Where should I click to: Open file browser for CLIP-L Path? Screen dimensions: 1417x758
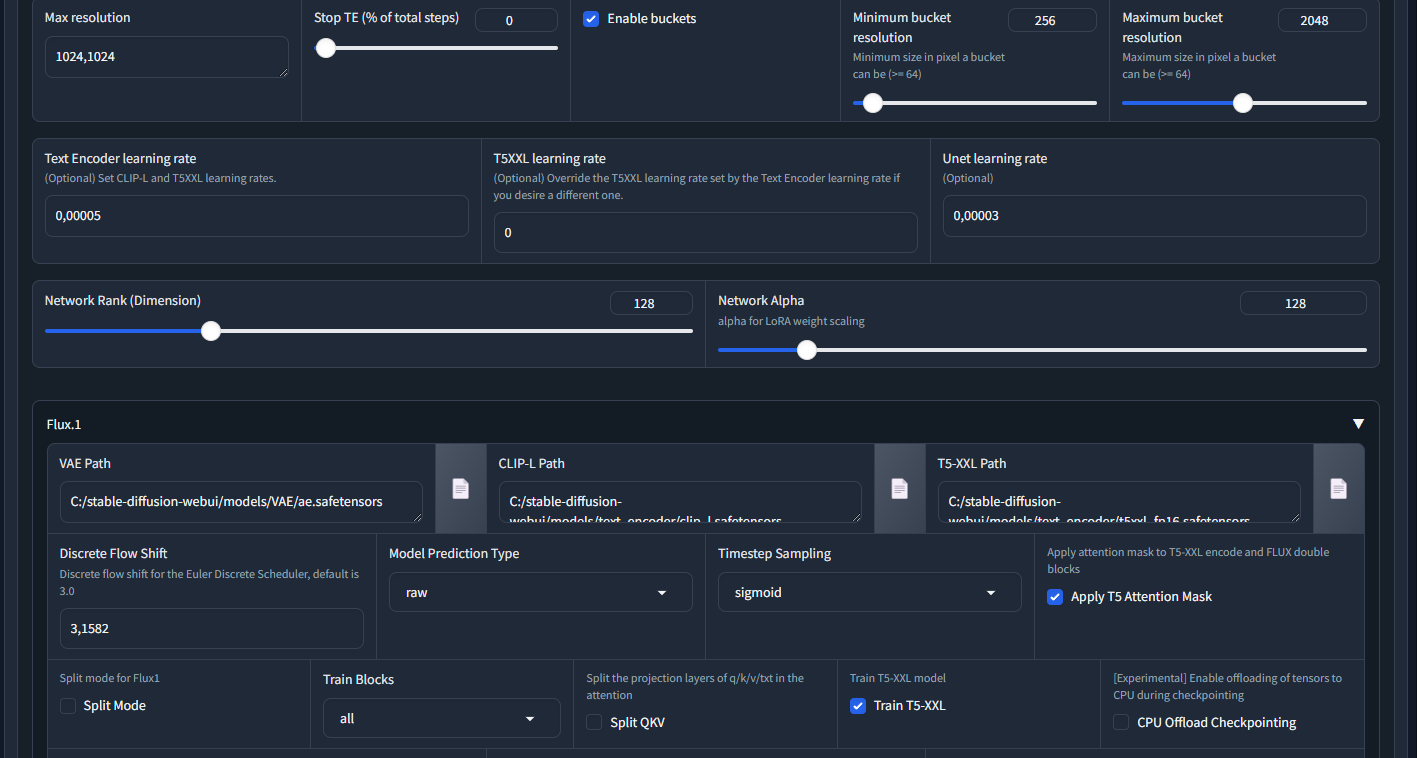[x=900, y=488]
